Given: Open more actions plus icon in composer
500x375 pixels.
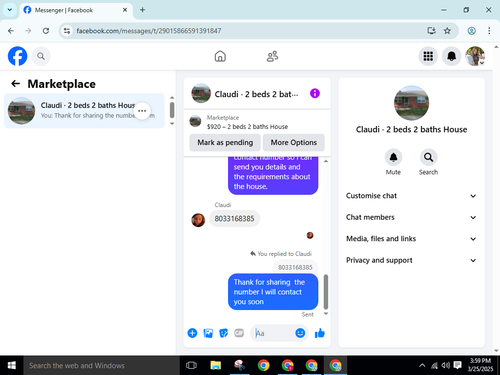Looking at the screenshot, I should 192,333.
